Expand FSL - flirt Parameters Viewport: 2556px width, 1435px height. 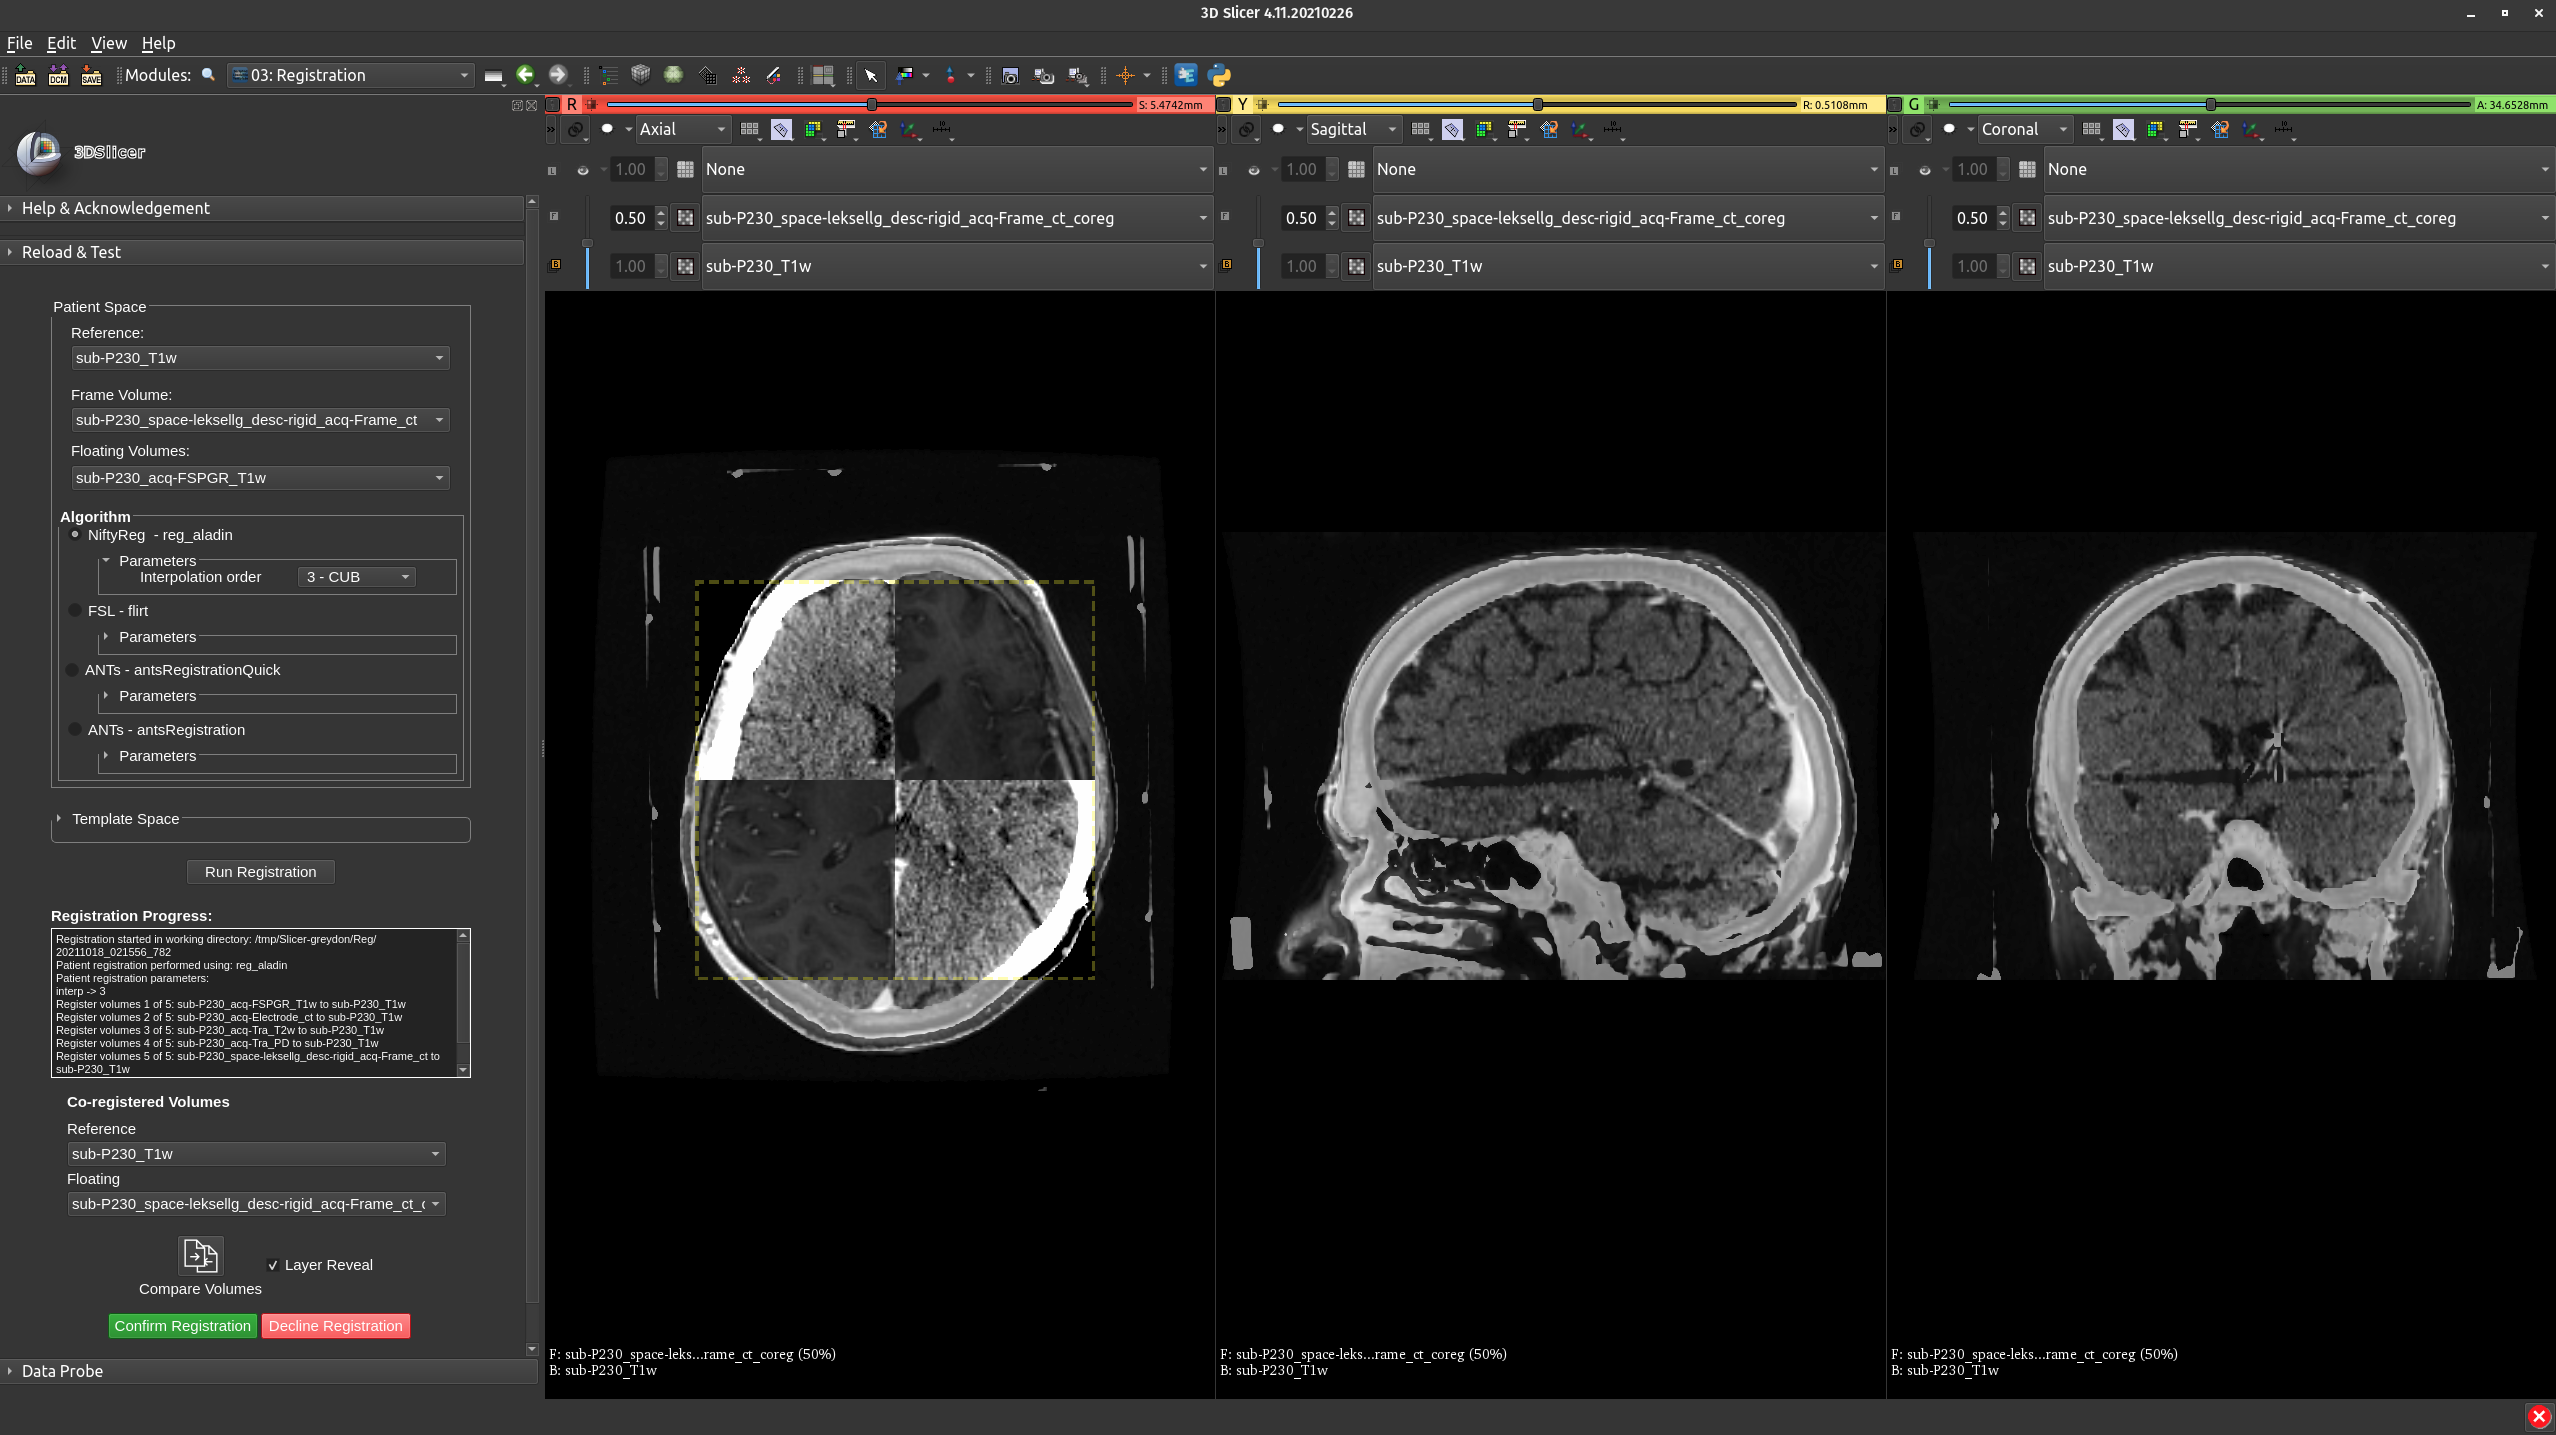150,637
